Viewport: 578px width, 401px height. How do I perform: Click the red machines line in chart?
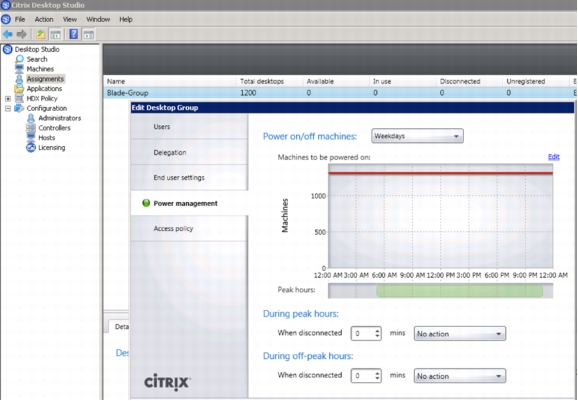[441, 173]
